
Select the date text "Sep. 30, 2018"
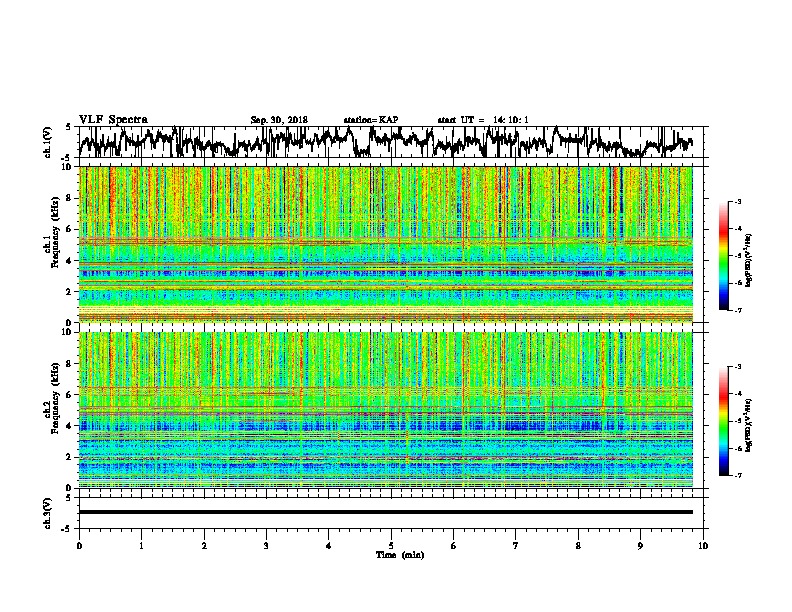pos(279,120)
